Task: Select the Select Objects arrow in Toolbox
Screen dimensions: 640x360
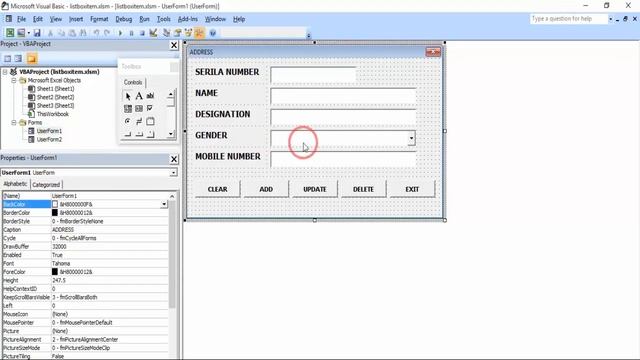Action: click(x=128, y=96)
